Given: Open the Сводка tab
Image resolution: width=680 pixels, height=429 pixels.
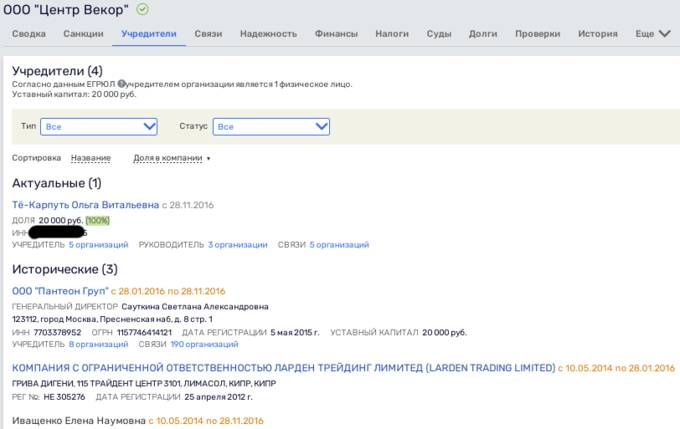Looking at the screenshot, I should pos(29,34).
